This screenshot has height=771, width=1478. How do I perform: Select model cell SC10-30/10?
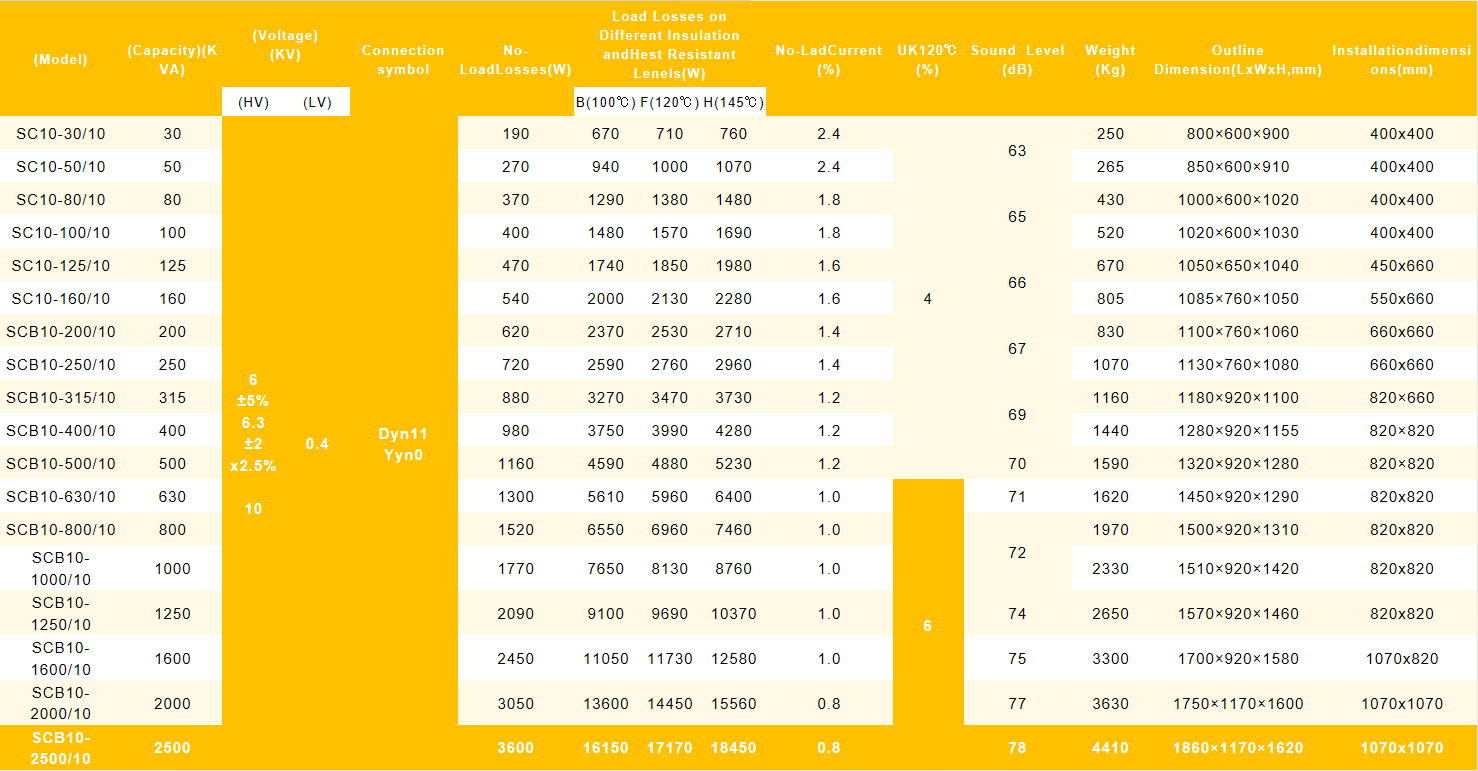(x=60, y=134)
